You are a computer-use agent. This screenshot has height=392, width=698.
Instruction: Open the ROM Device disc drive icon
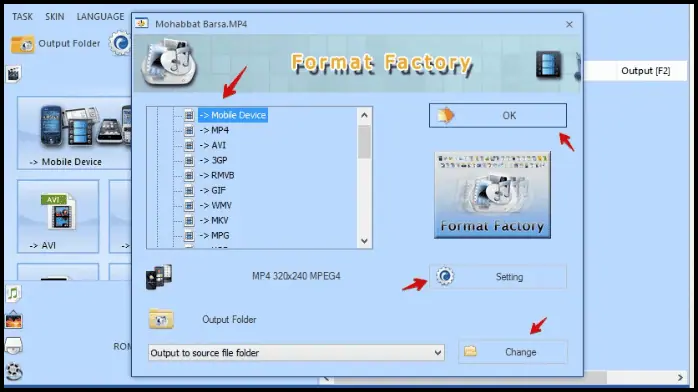[14, 345]
